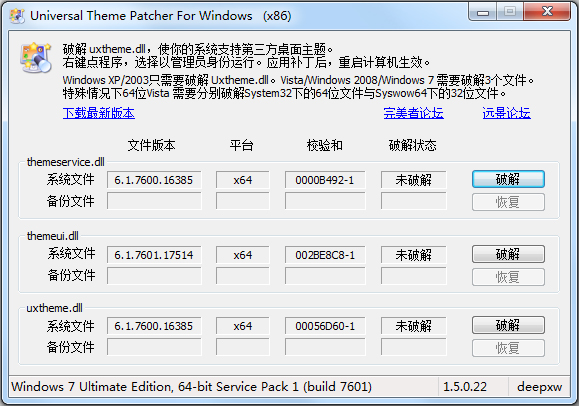Image resolution: width=579 pixels, height=406 pixels.
Task: Click 系统文件 label under themeservice.dll
Action: click(x=70, y=180)
